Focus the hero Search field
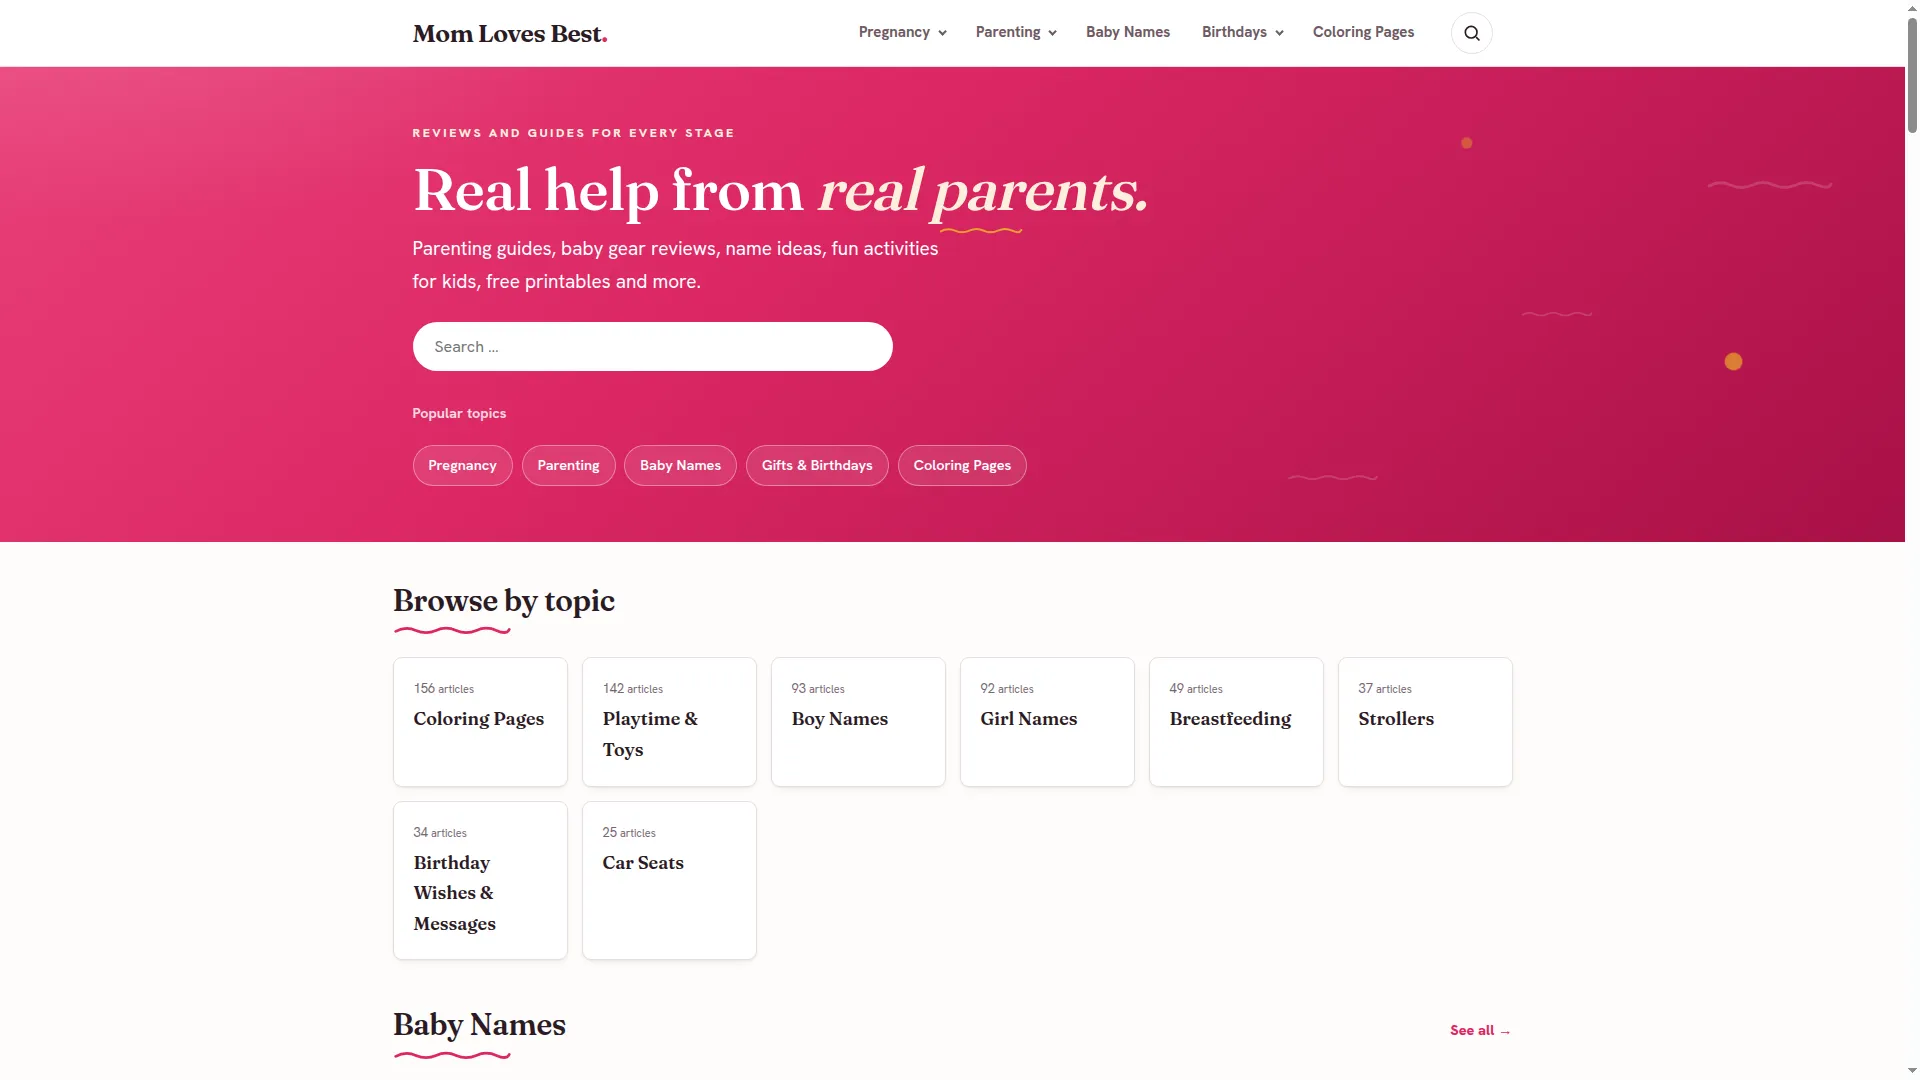 (x=652, y=346)
